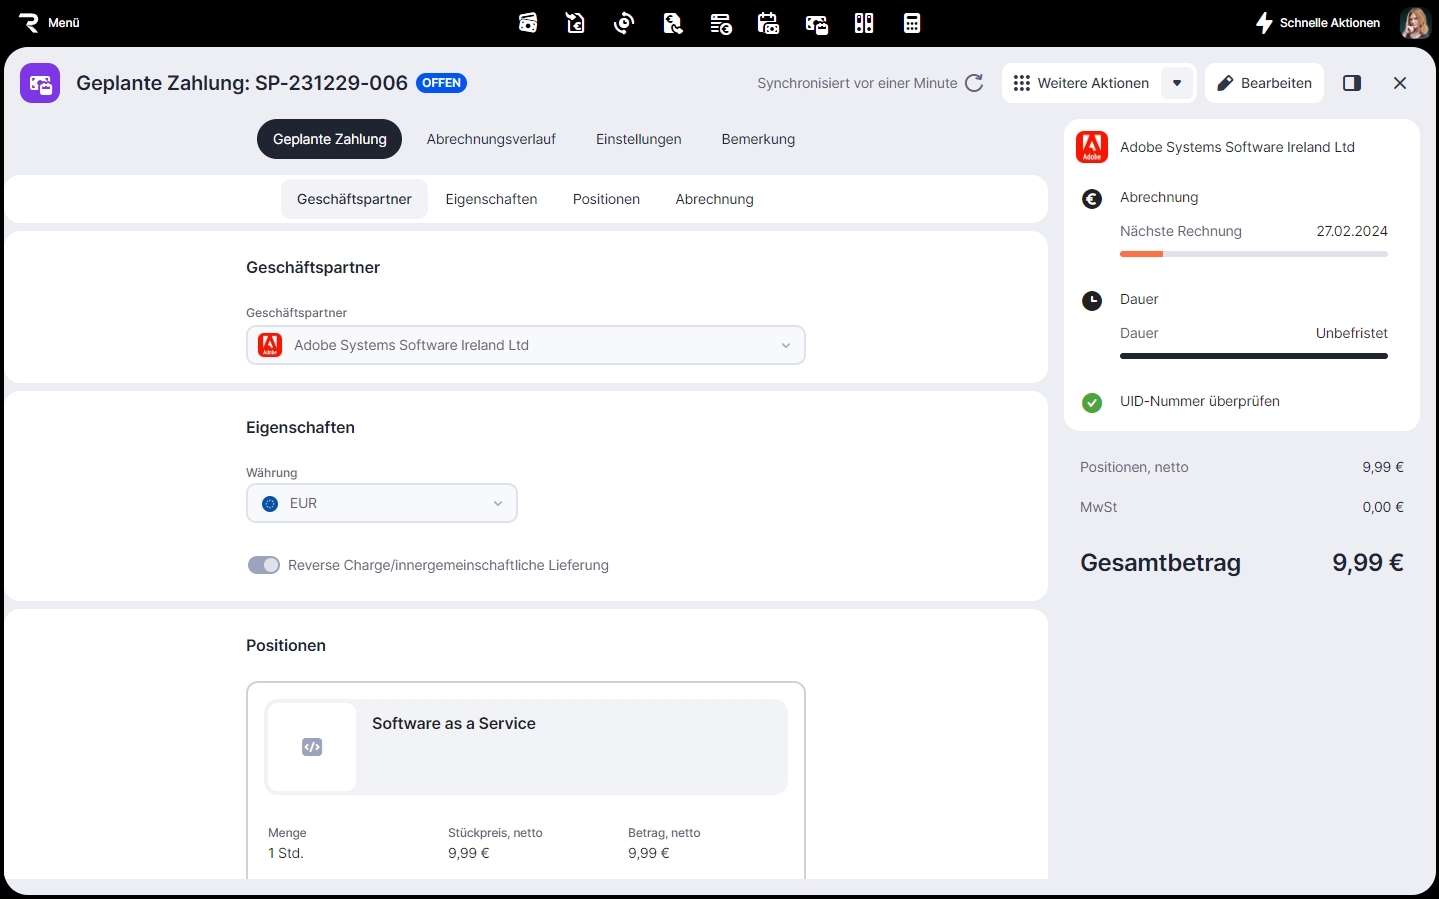Open the binders icon in top bar

864,23
